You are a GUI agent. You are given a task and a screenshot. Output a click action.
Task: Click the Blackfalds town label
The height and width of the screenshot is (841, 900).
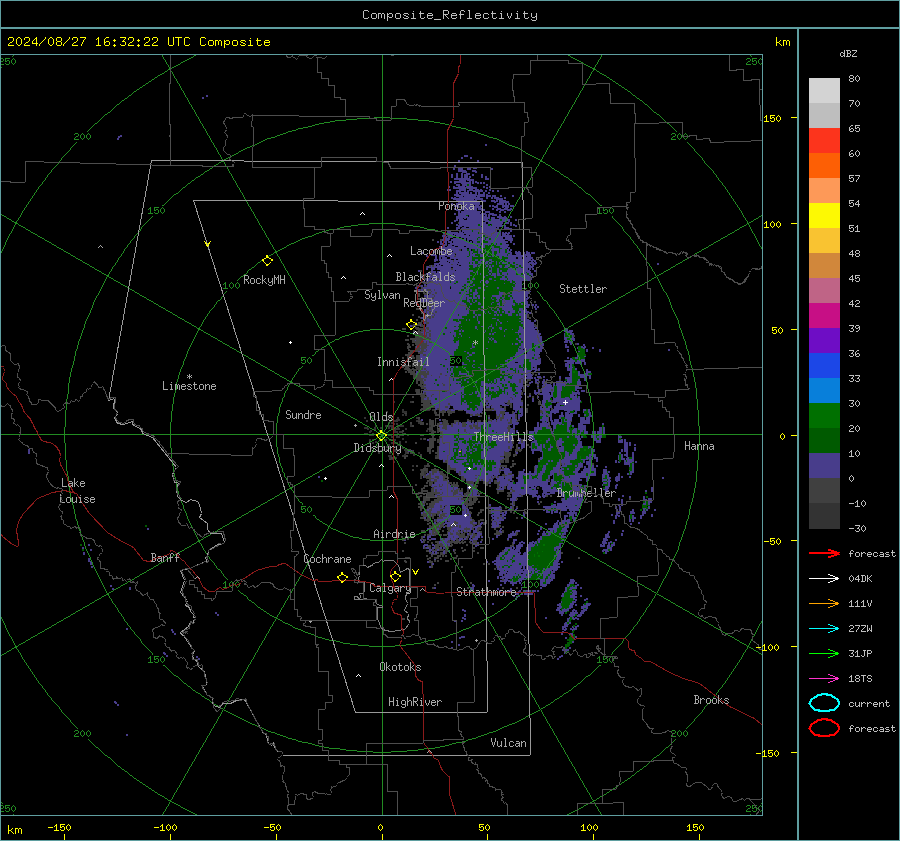[x=425, y=277]
